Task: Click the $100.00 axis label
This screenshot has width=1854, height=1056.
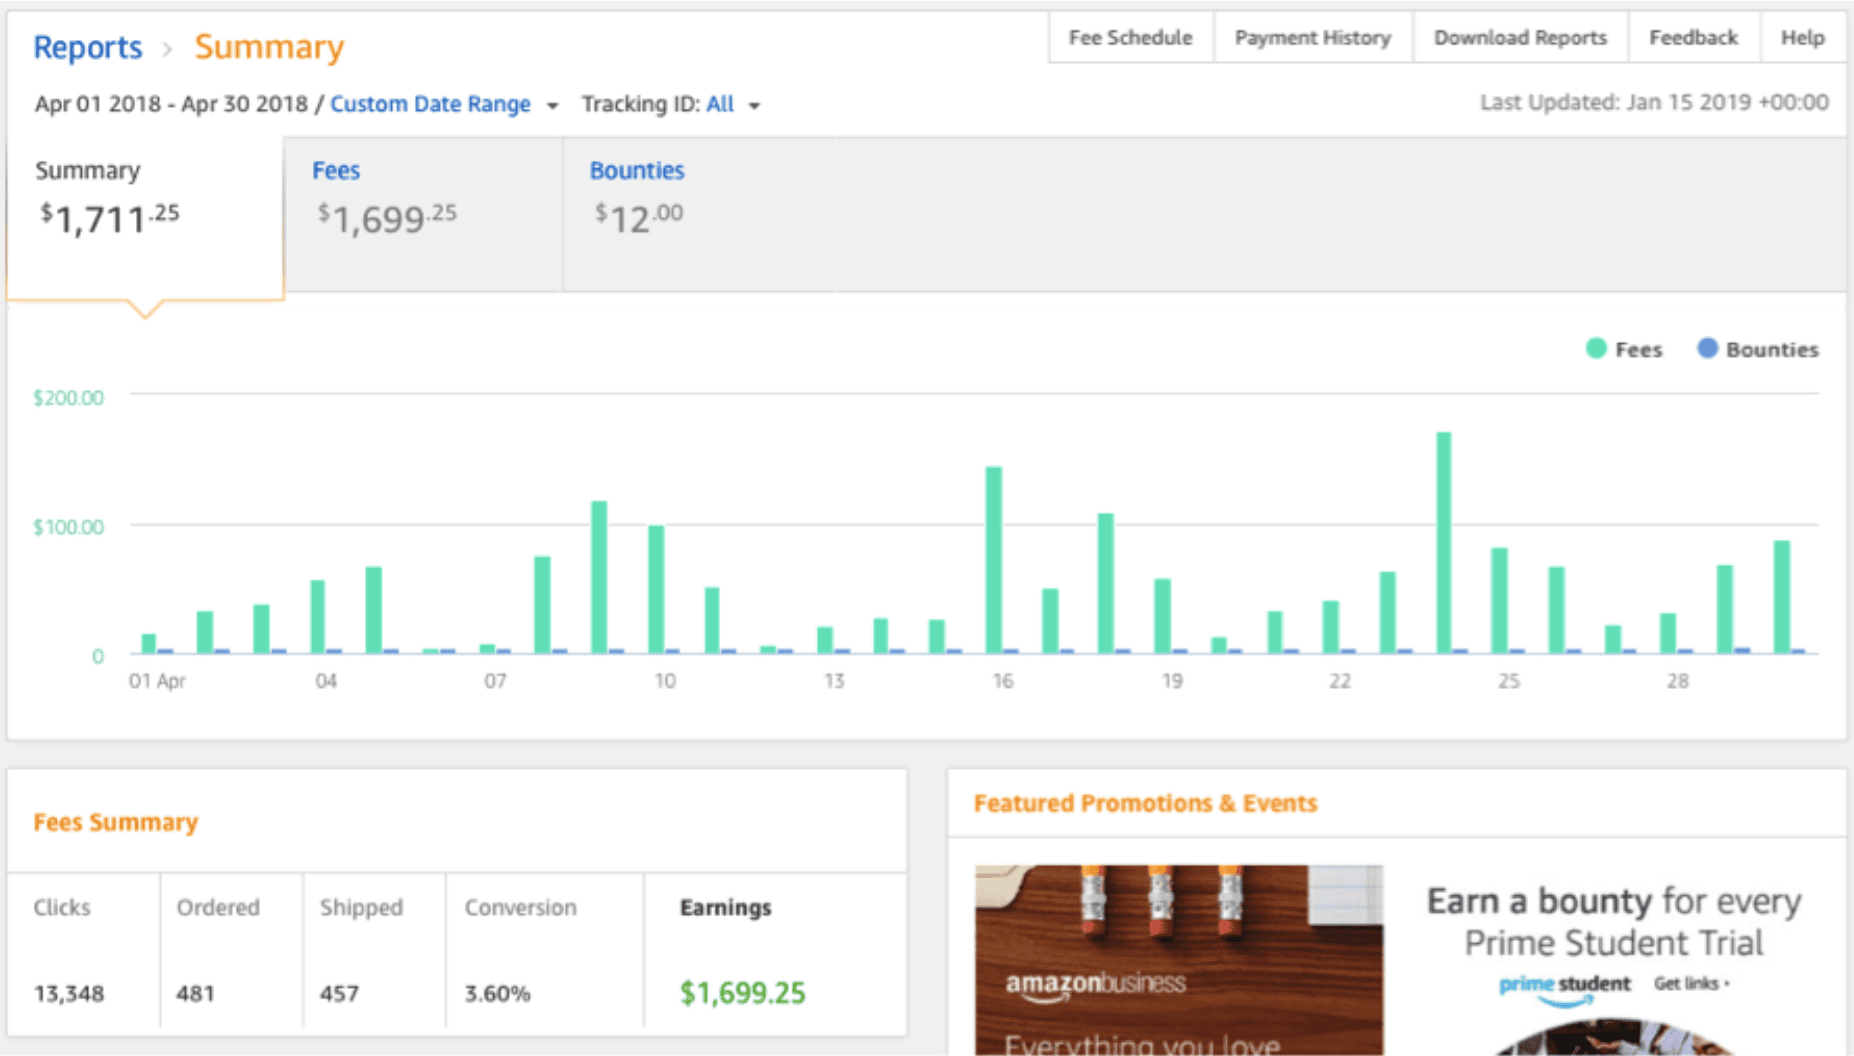Action: tap(68, 527)
